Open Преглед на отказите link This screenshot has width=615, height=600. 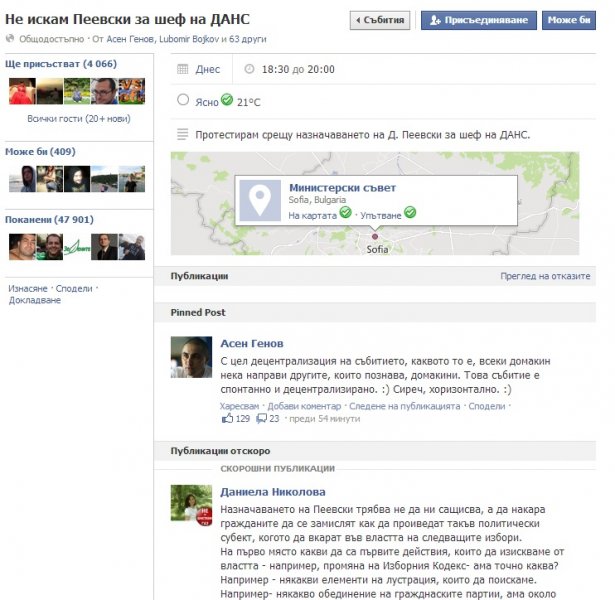545,276
